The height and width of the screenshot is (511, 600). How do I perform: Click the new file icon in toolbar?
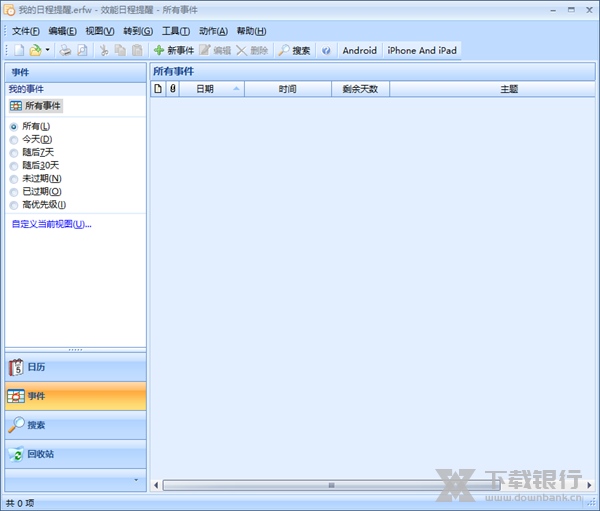pyautogui.click(x=19, y=50)
